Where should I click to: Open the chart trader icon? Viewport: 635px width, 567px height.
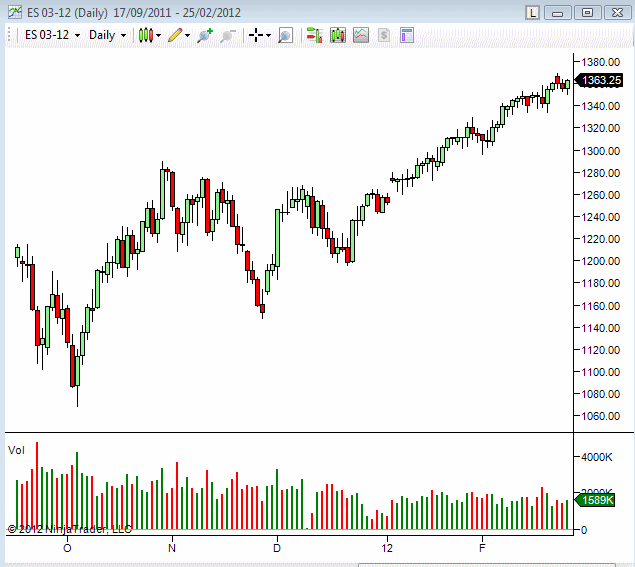pyautogui.click(x=314, y=35)
